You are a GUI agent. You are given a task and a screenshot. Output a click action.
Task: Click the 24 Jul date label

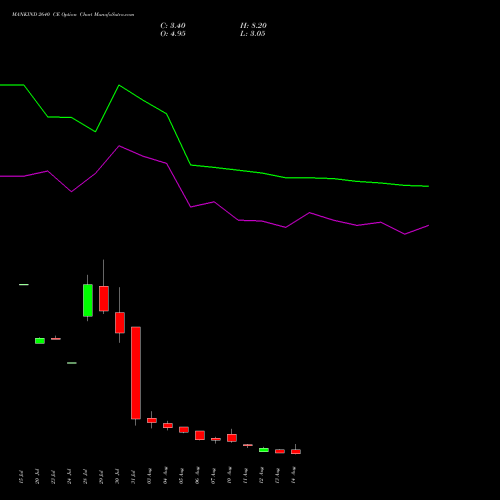pos(69,477)
